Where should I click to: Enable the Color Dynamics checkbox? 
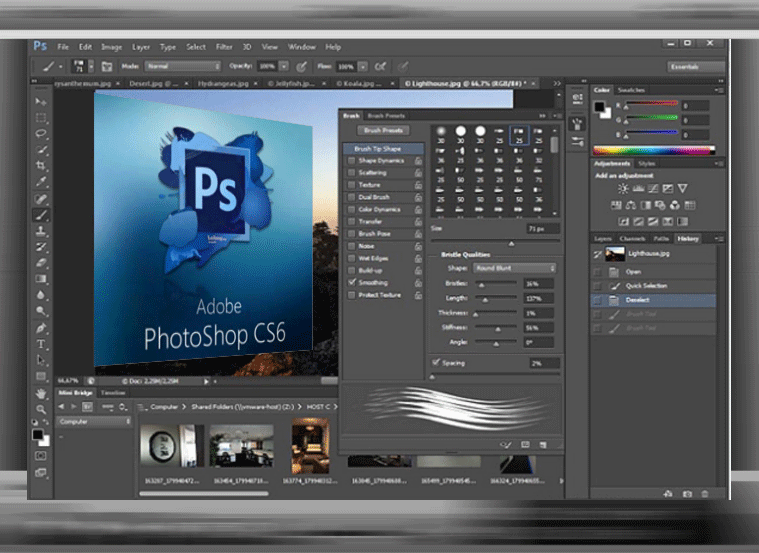coord(352,209)
